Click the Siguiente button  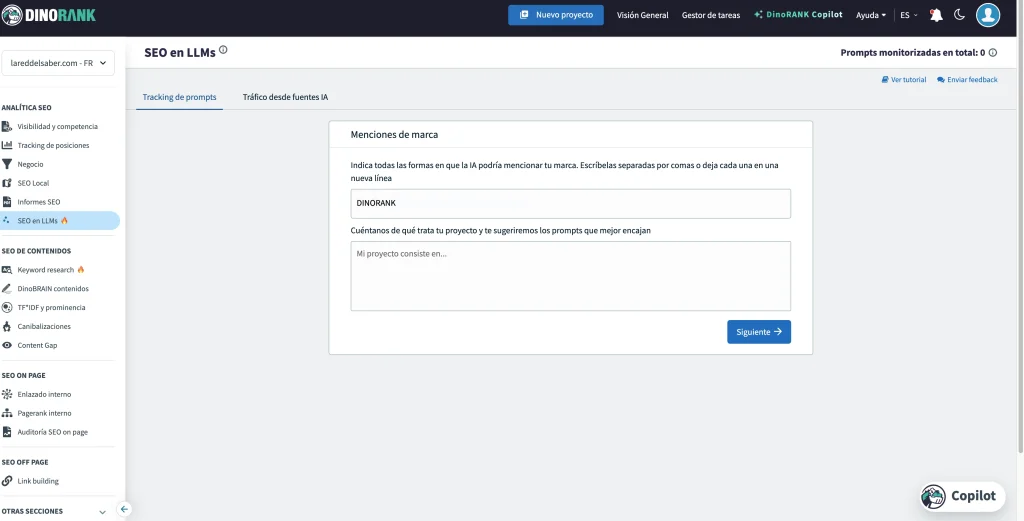[758, 332]
